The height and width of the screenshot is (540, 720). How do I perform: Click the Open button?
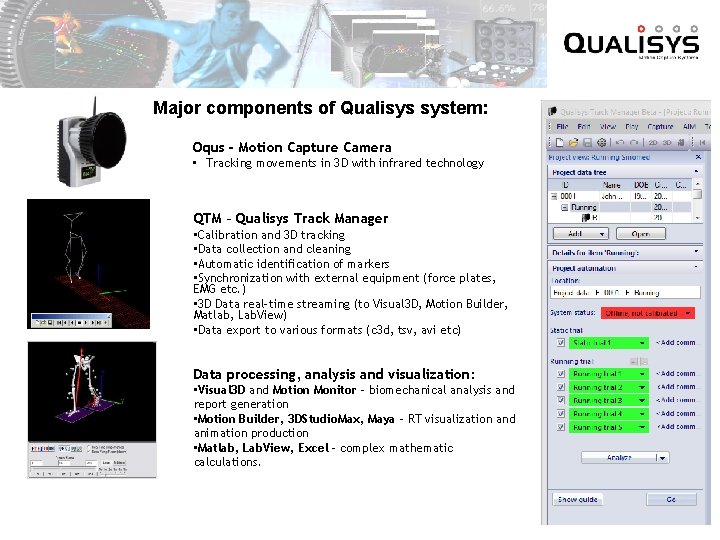[641, 234]
